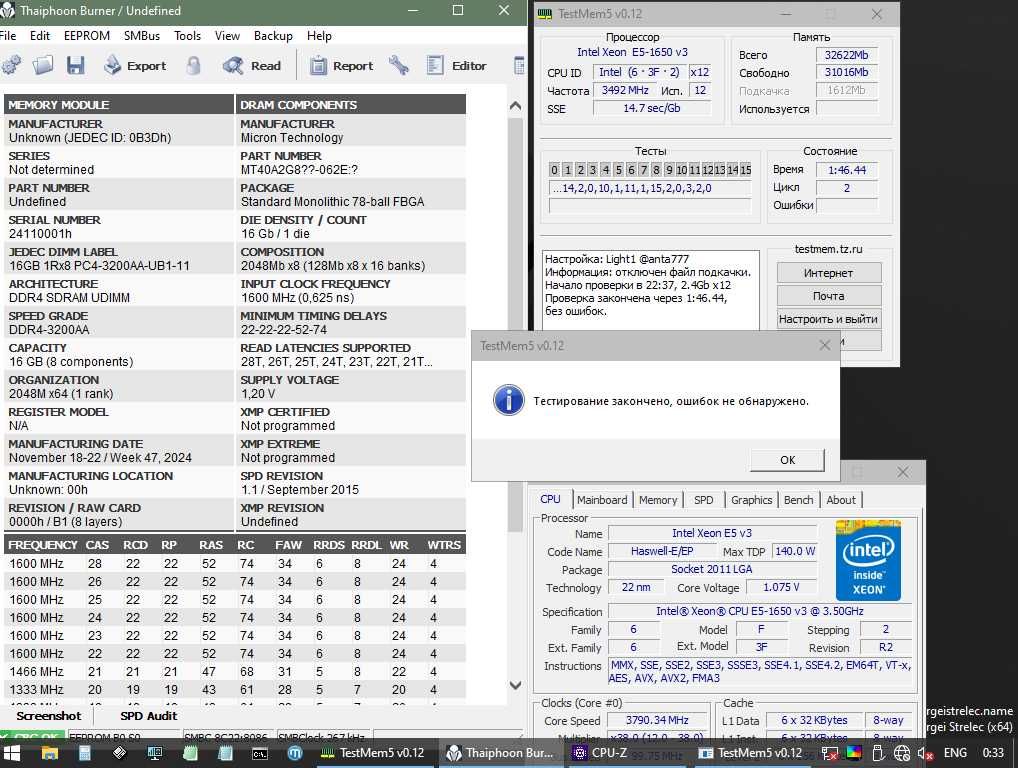Switch to TestMem5 v0.12 taskbar button with green icon
Screen dimensions: 1018x768
373,753
